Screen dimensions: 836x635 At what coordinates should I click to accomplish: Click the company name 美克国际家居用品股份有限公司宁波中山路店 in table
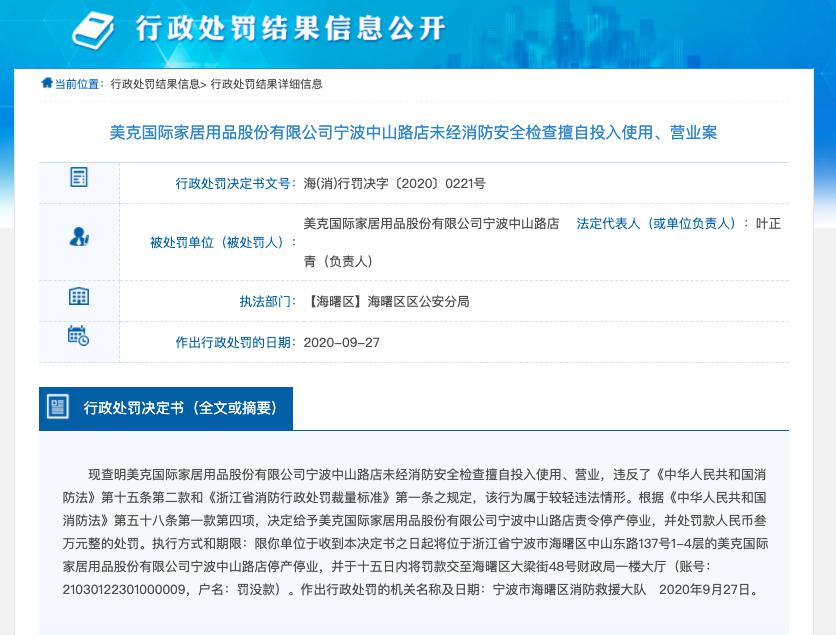pyautogui.click(x=431, y=223)
